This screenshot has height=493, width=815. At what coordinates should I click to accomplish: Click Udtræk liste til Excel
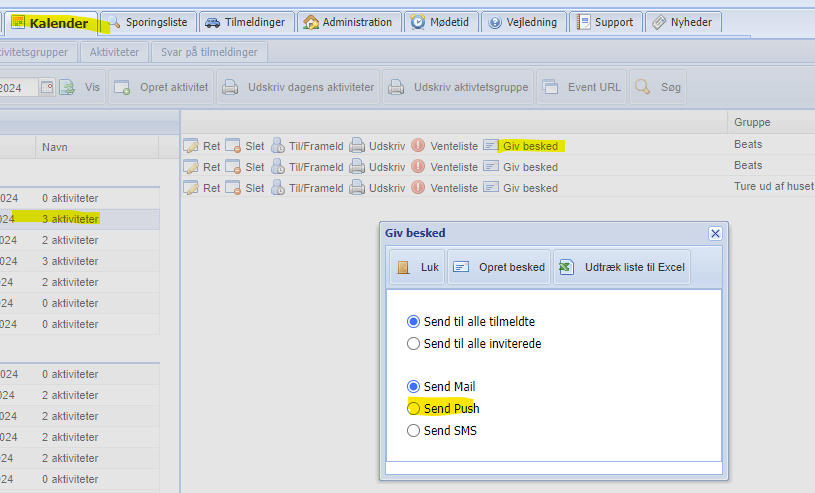pyautogui.click(x=622, y=267)
